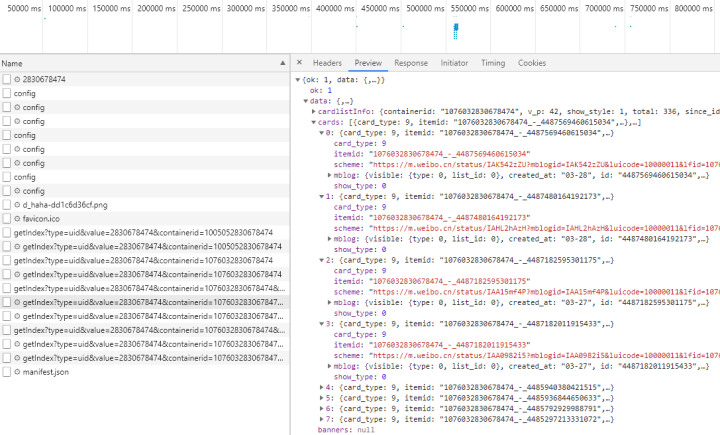The height and width of the screenshot is (435, 720).
Task: Click itemid value ending 4487182595301175
Action: (450, 281)
